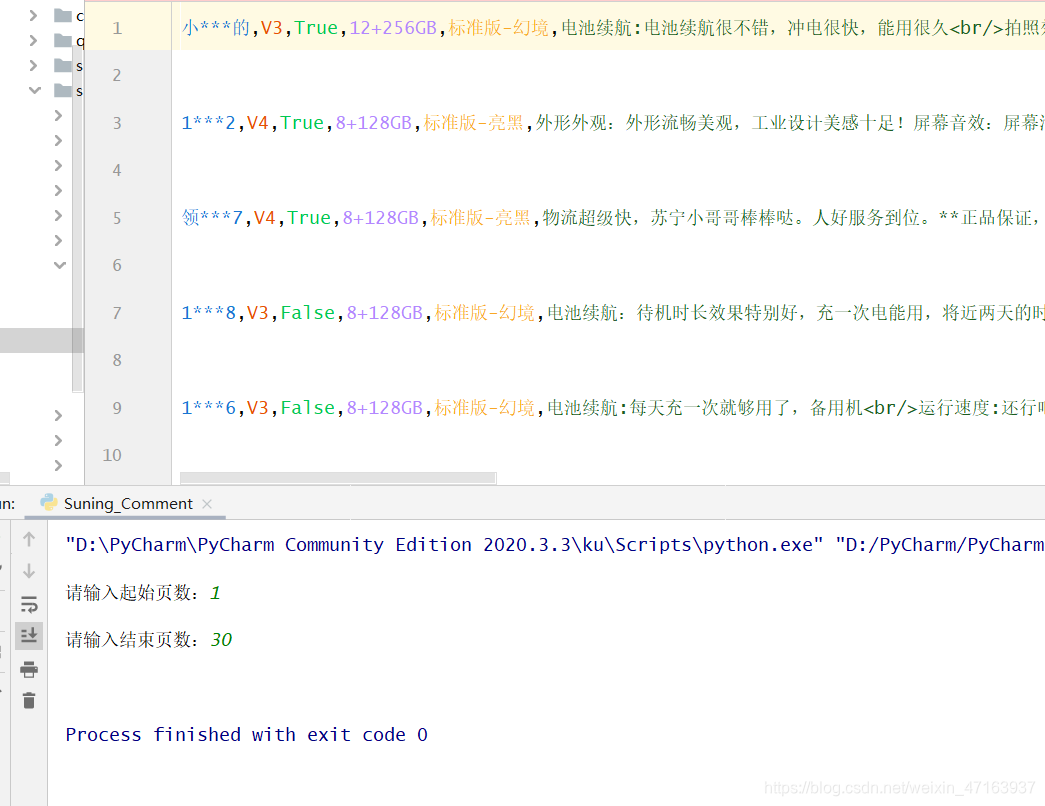Click the Print icon in Run toolbar
The height and width of the screenshot is (806, 1045).
(29, 669)
